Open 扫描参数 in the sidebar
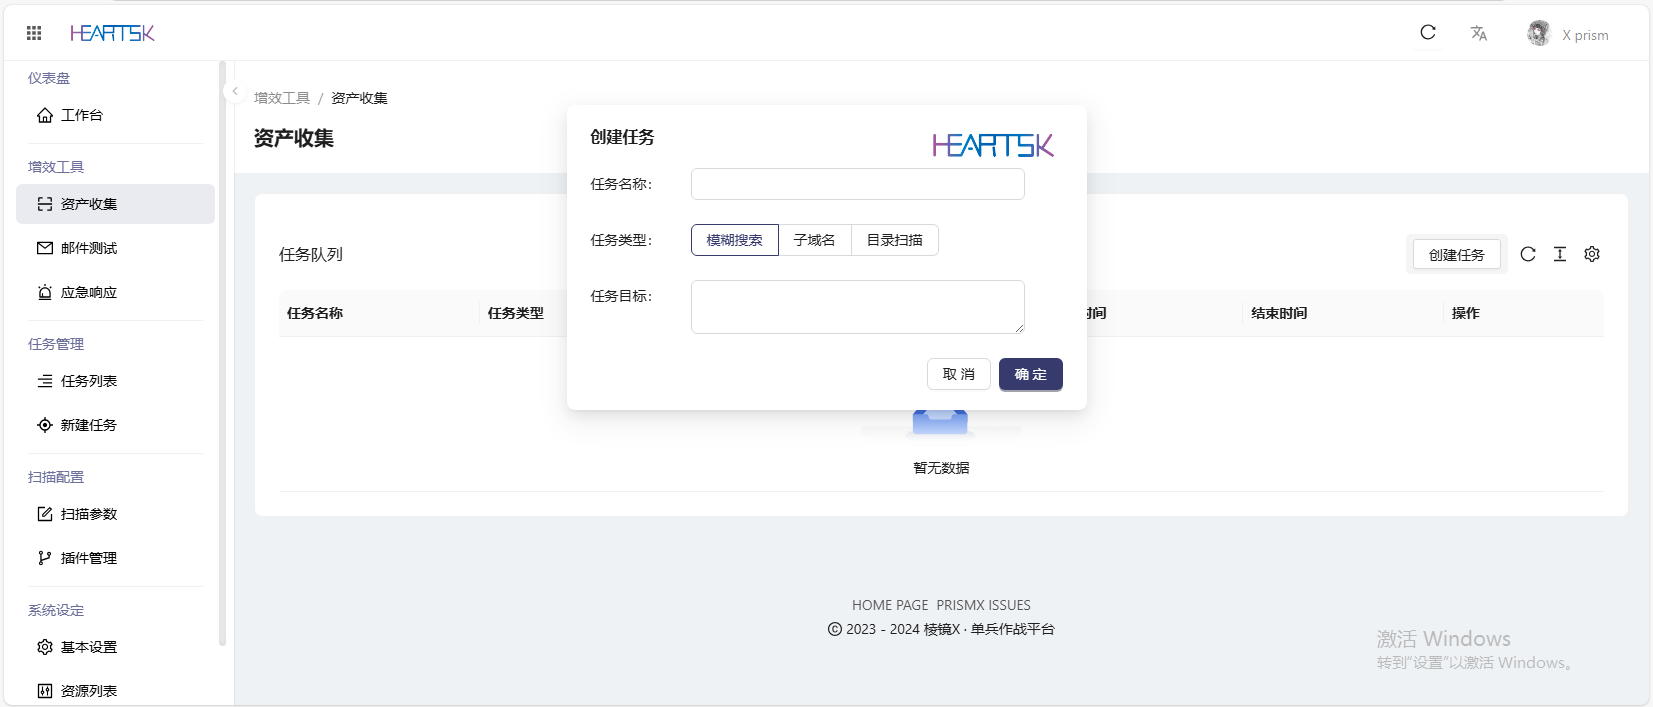The width and height of the screenshot is (1653, 707). coord(88,514)
